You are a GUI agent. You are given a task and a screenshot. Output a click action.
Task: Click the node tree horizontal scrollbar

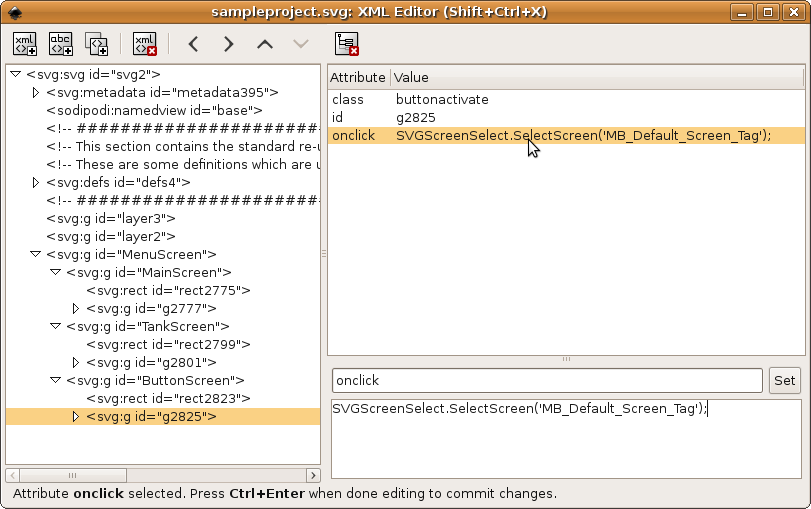tap(162, 474)
